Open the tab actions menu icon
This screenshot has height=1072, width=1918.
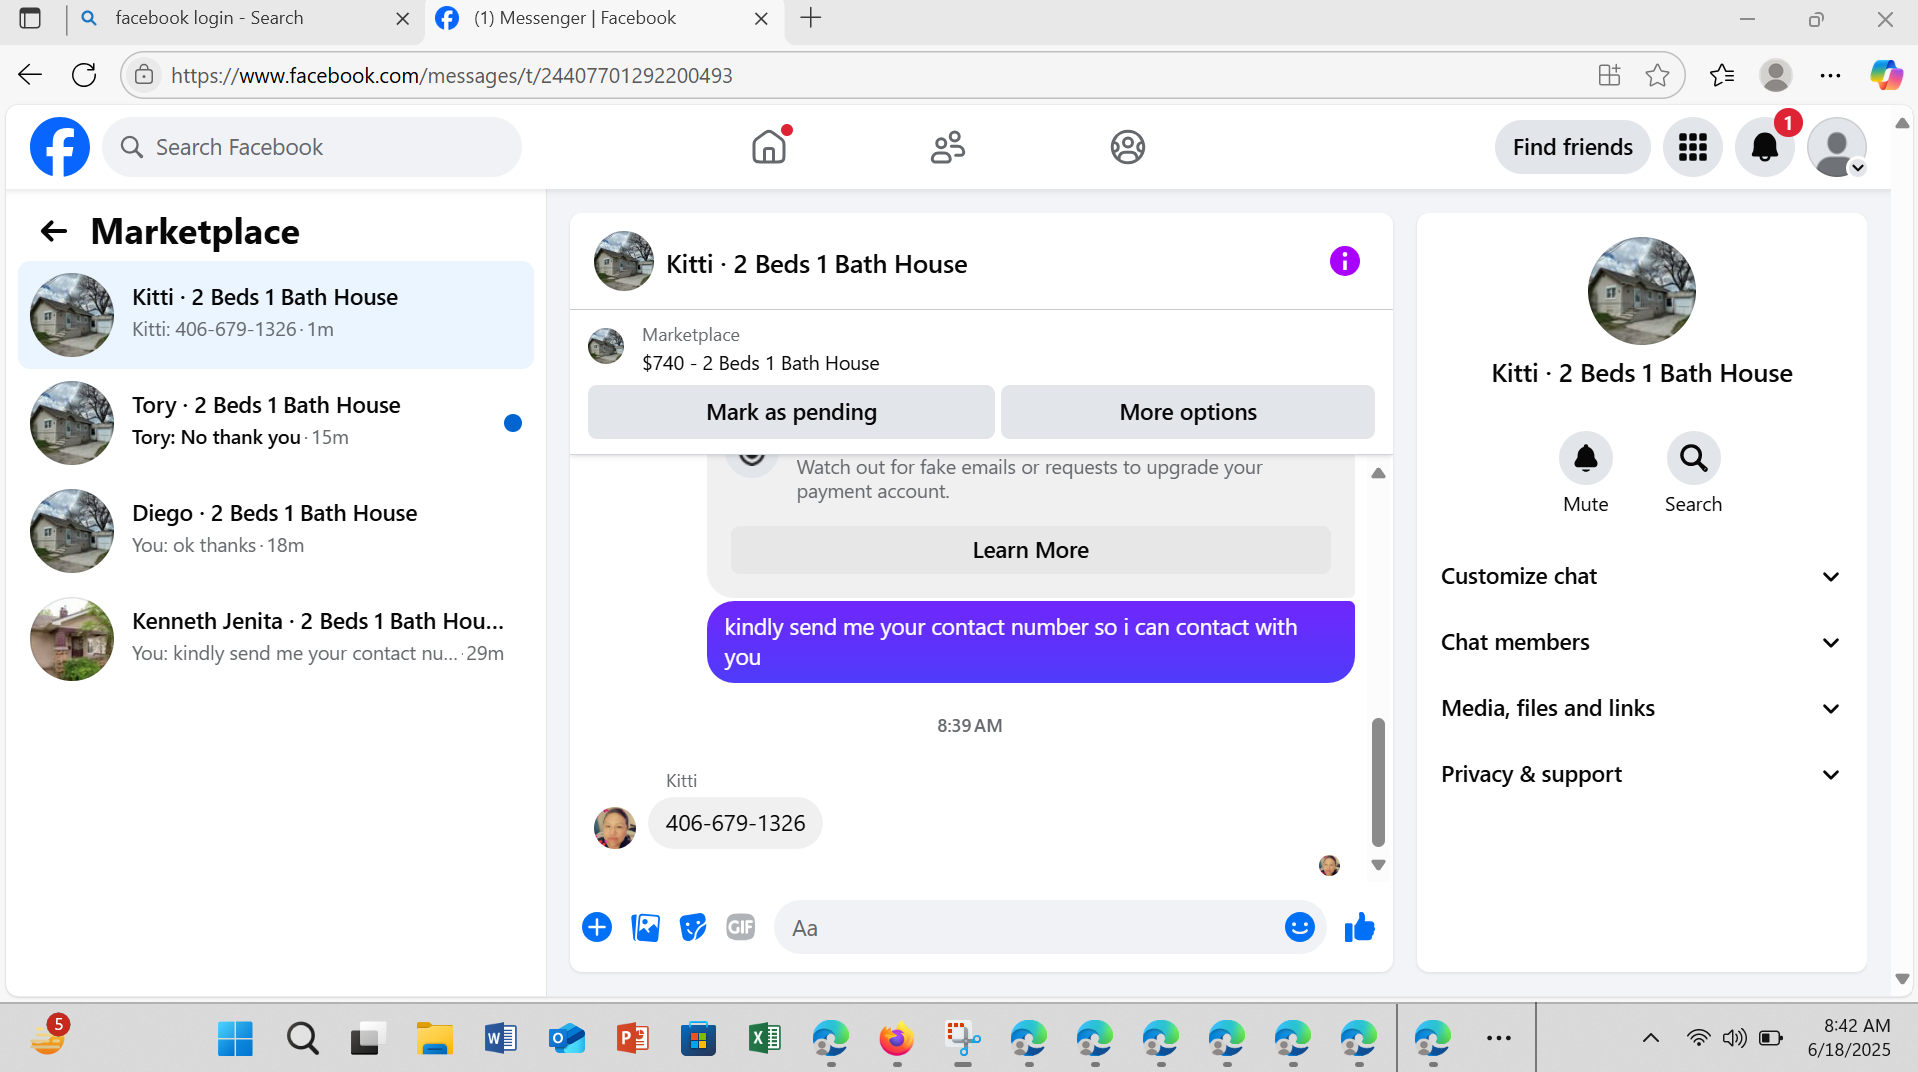pos(30,18)
